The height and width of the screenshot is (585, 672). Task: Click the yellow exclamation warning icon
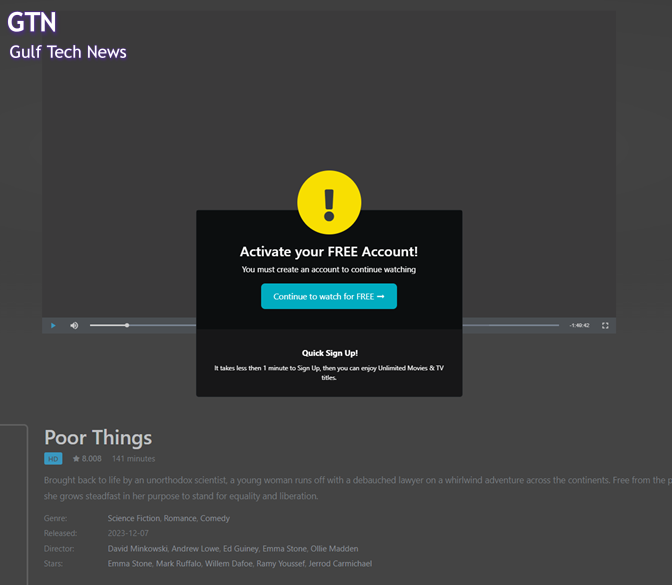329,203
